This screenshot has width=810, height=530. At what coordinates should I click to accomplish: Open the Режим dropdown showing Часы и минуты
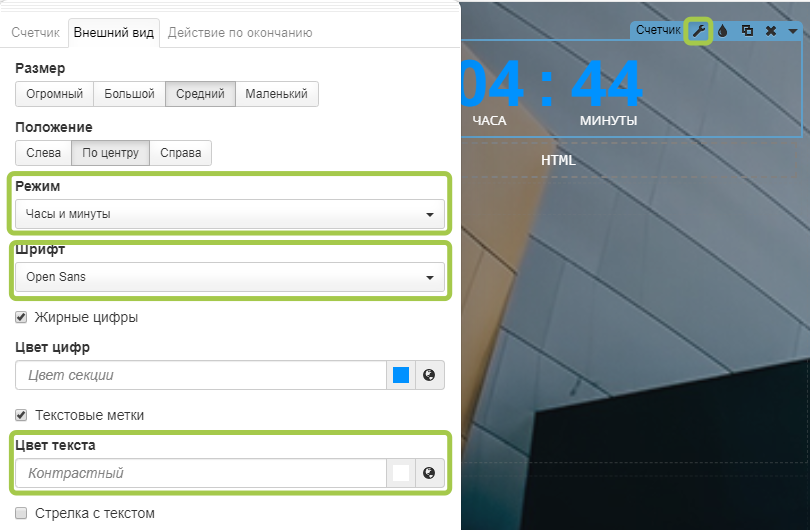coord(230,214)
